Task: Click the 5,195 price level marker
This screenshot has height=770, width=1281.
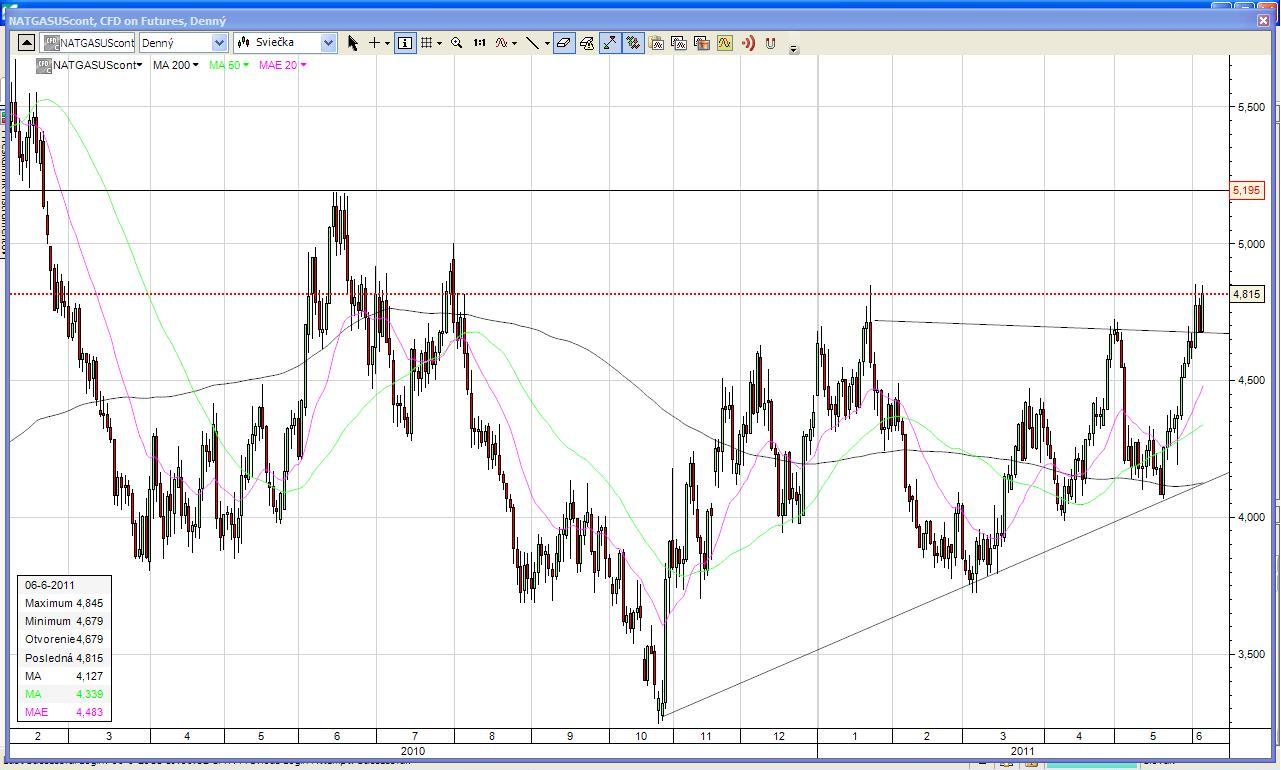Action: click(1247, 190)
